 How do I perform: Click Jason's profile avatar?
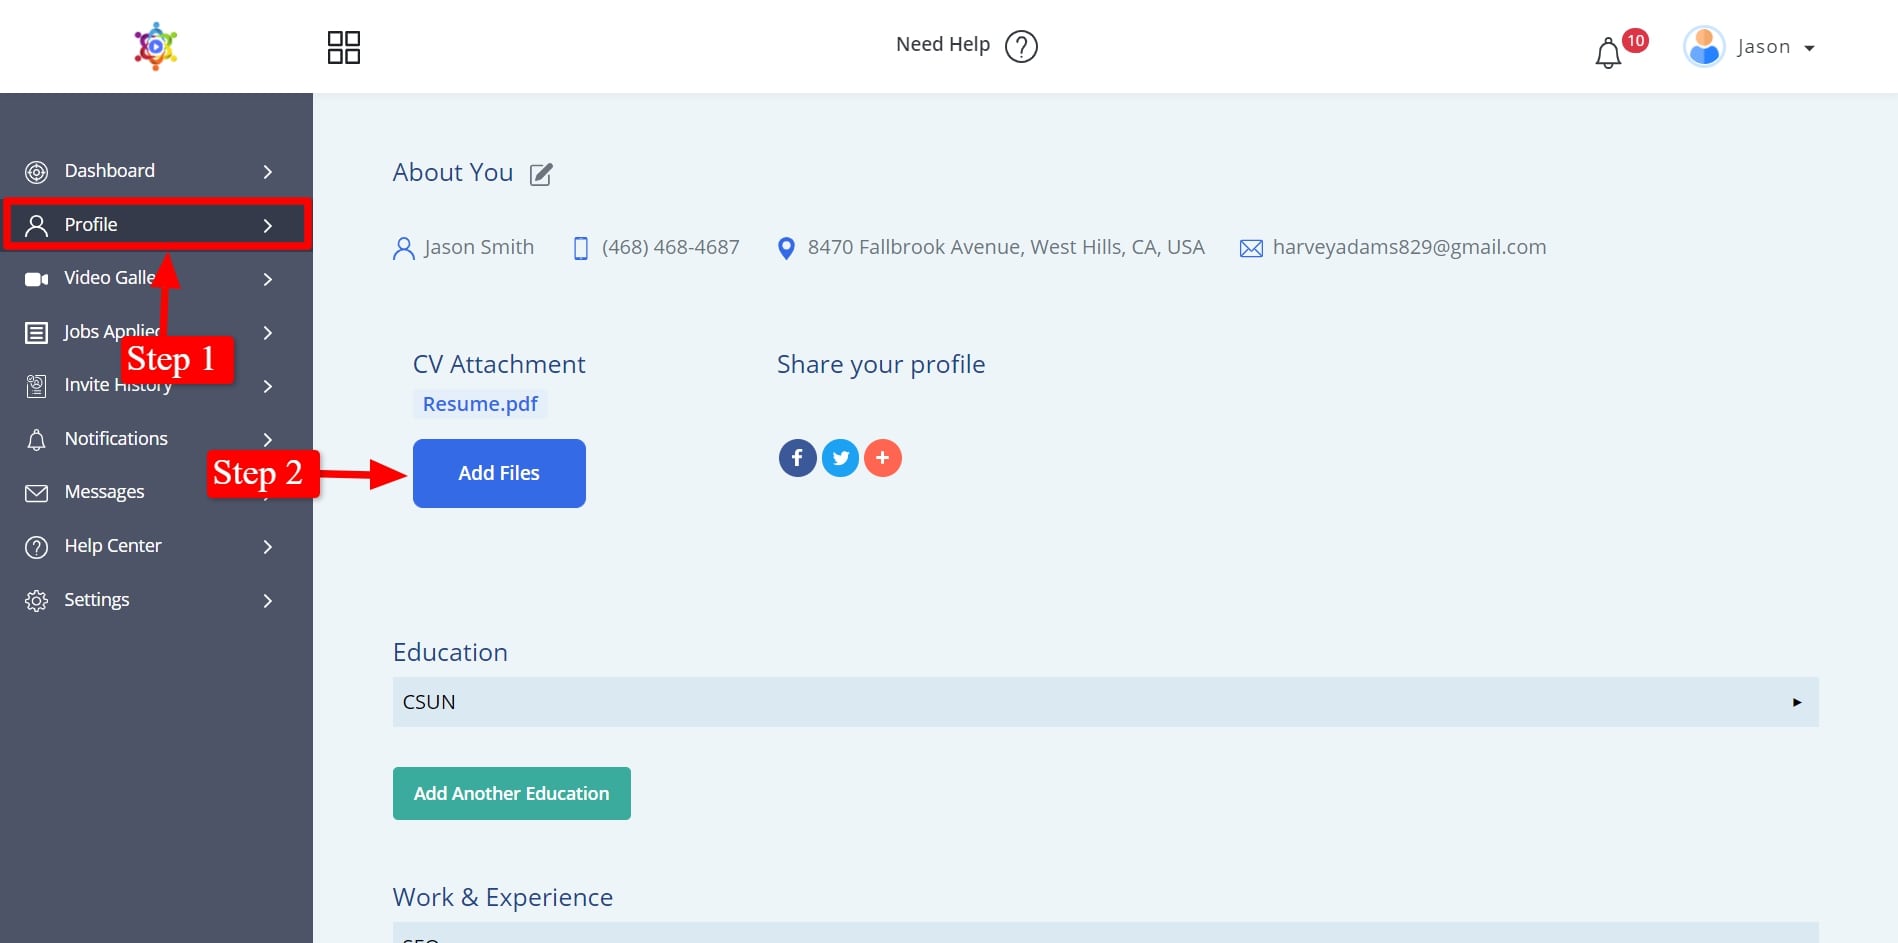[1704, 47]
